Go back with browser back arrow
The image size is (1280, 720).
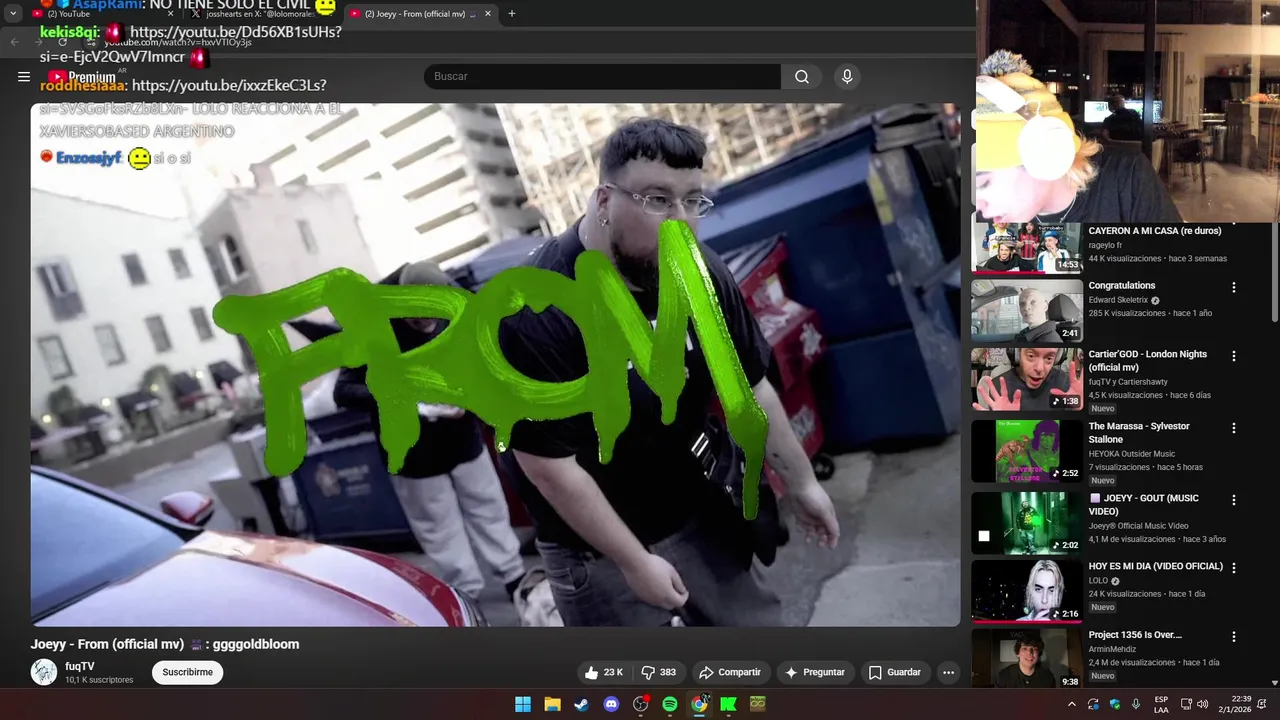14,42
